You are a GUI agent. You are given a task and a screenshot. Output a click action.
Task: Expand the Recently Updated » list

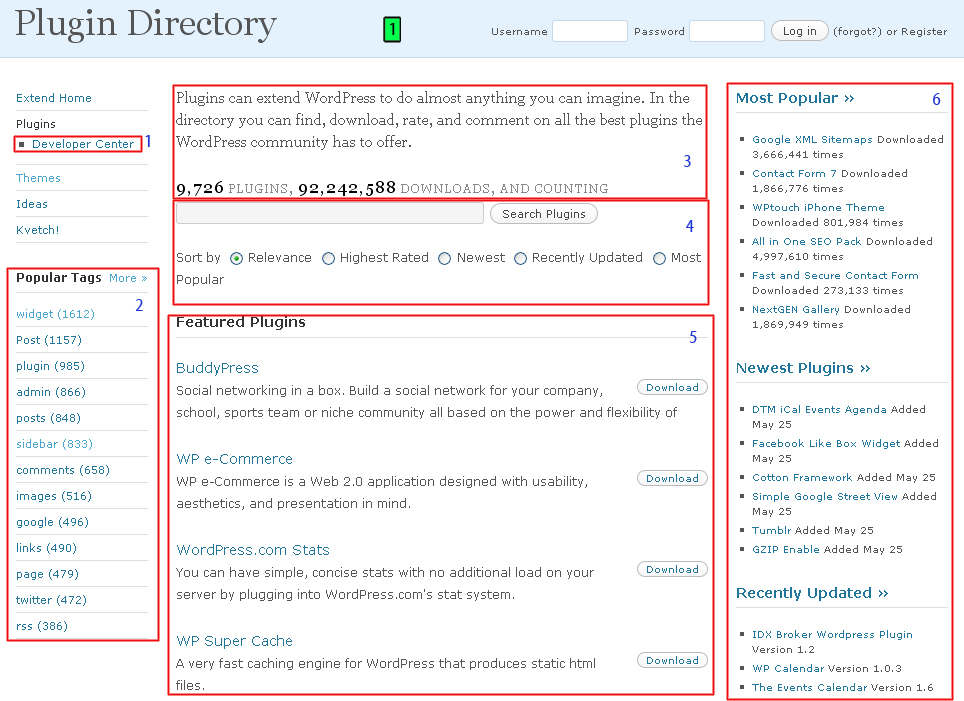(x=812, y=593)
